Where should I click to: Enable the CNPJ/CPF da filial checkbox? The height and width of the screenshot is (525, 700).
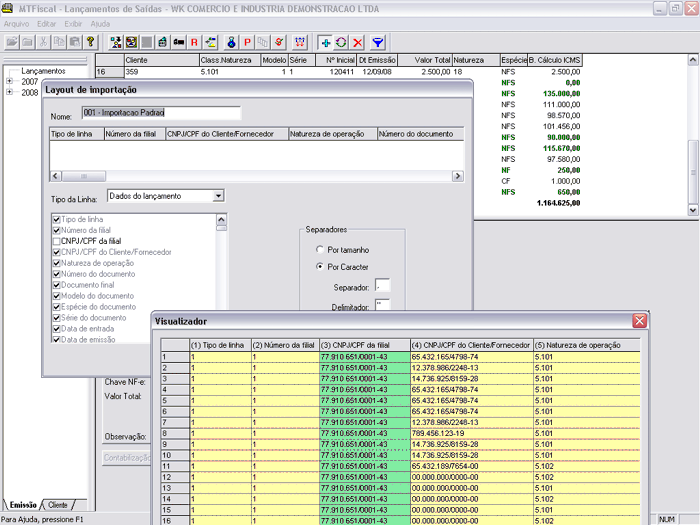click(56, 241)
